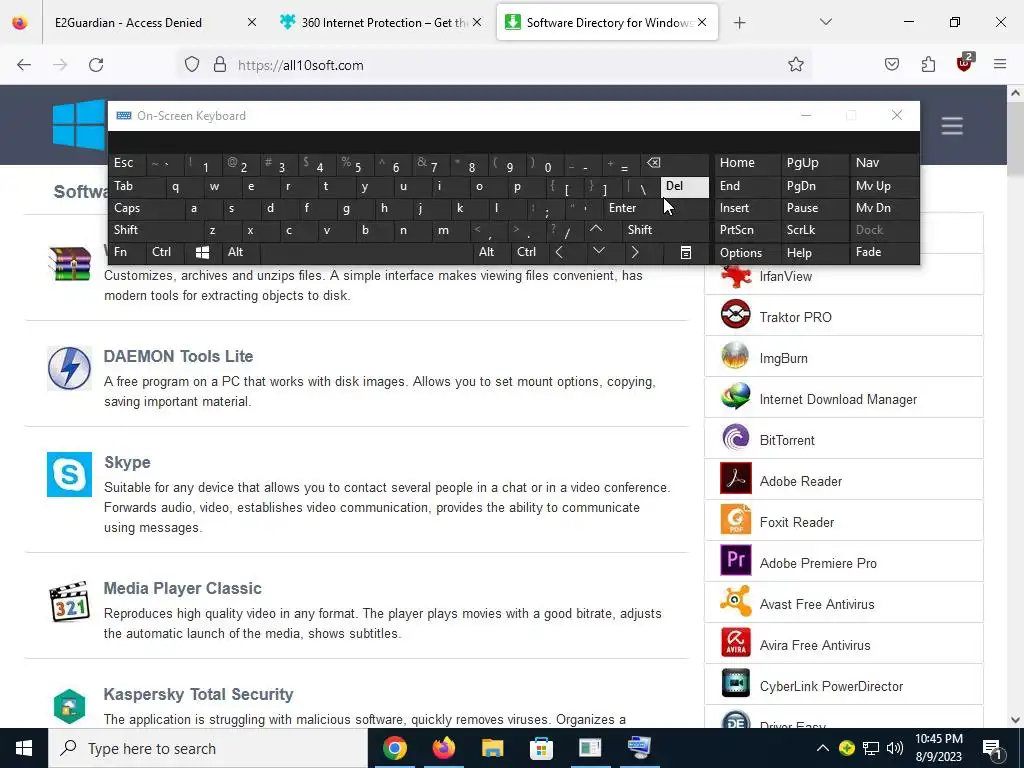Open a new tab with plus
The height and width of the screenshot is (768, 1024).
pyautogui.click(x=739, y=23)
